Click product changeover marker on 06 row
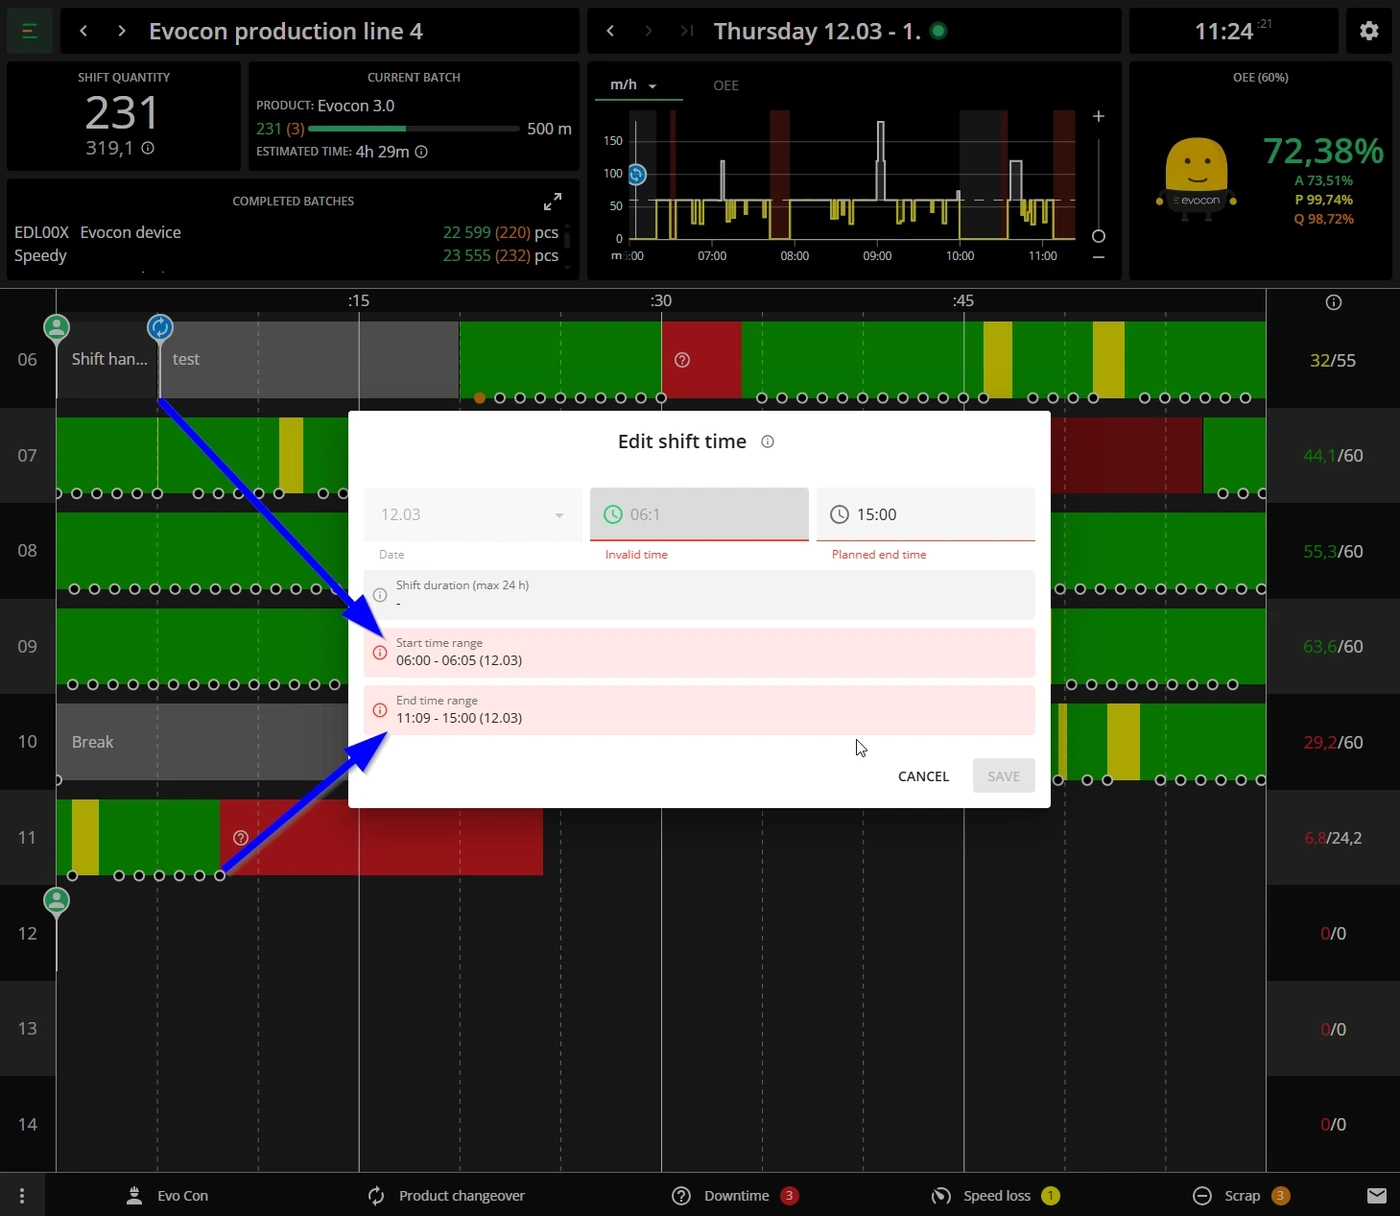 [x=160, y=327]
